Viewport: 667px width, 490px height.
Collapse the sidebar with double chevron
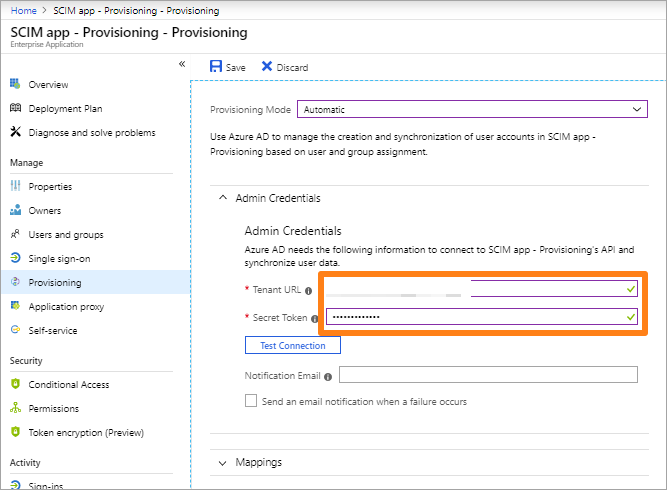point(182,64)
